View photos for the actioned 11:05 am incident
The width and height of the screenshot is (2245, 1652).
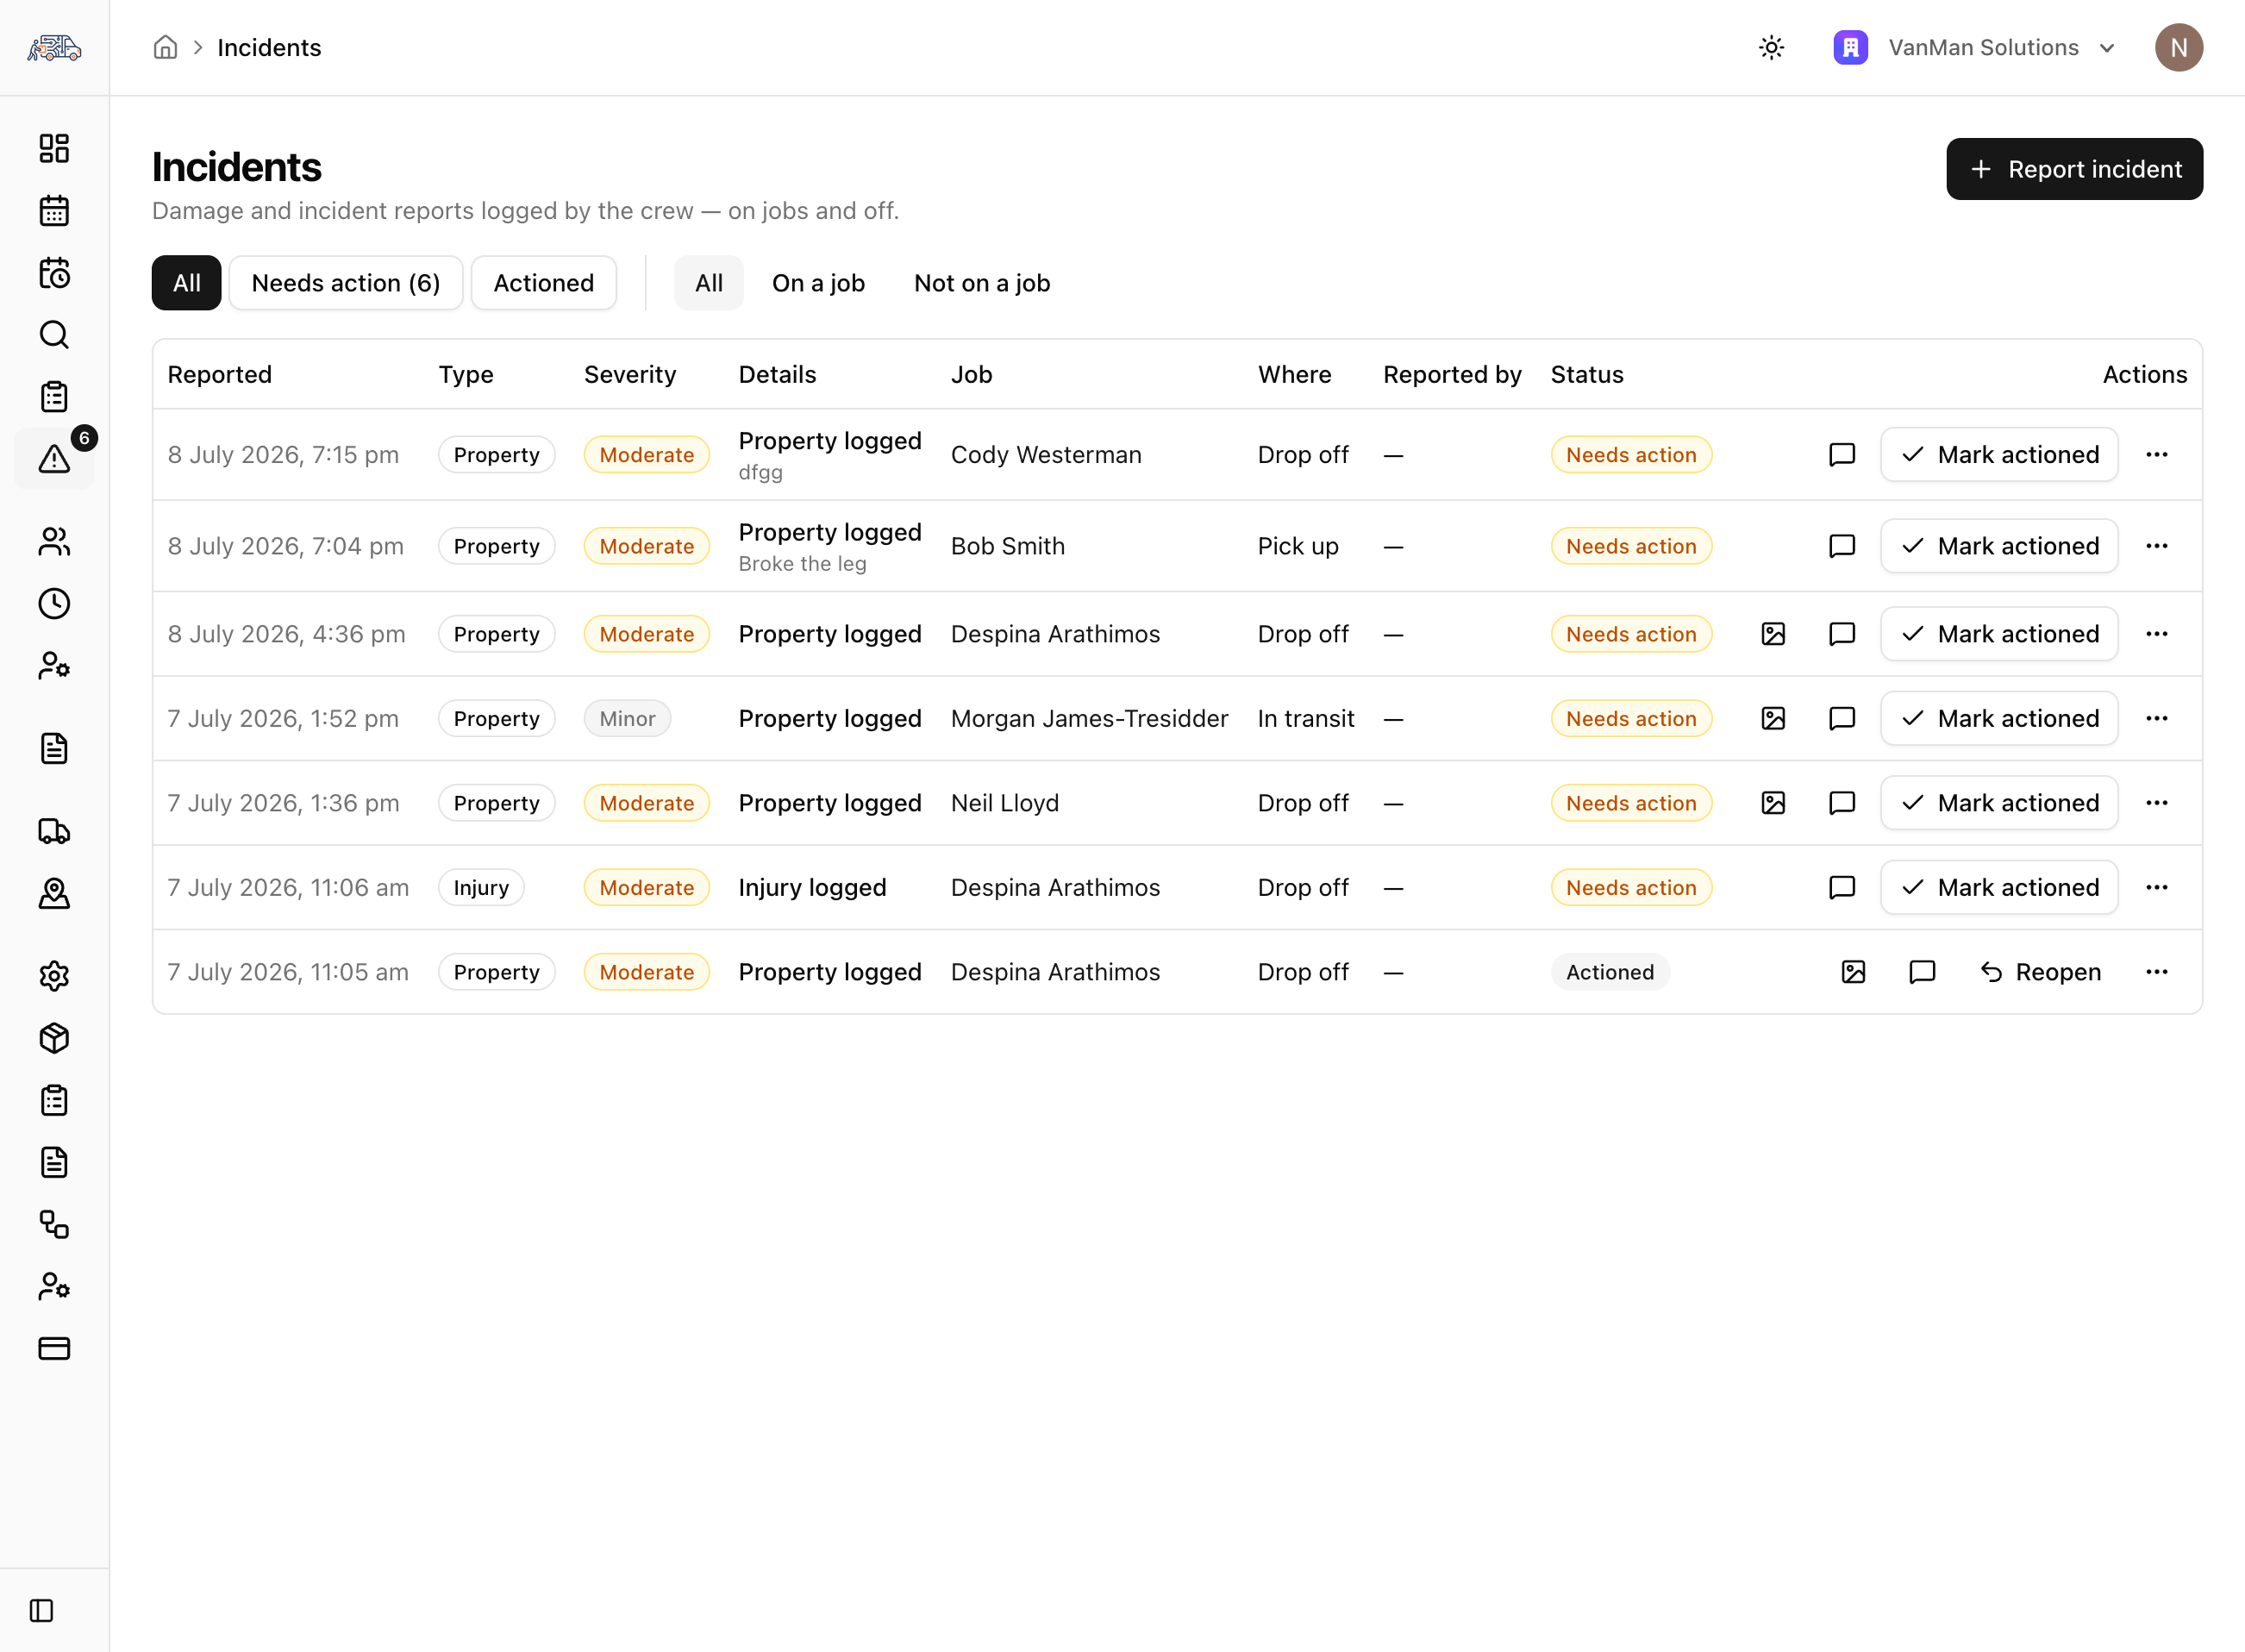coord(1853,972)
